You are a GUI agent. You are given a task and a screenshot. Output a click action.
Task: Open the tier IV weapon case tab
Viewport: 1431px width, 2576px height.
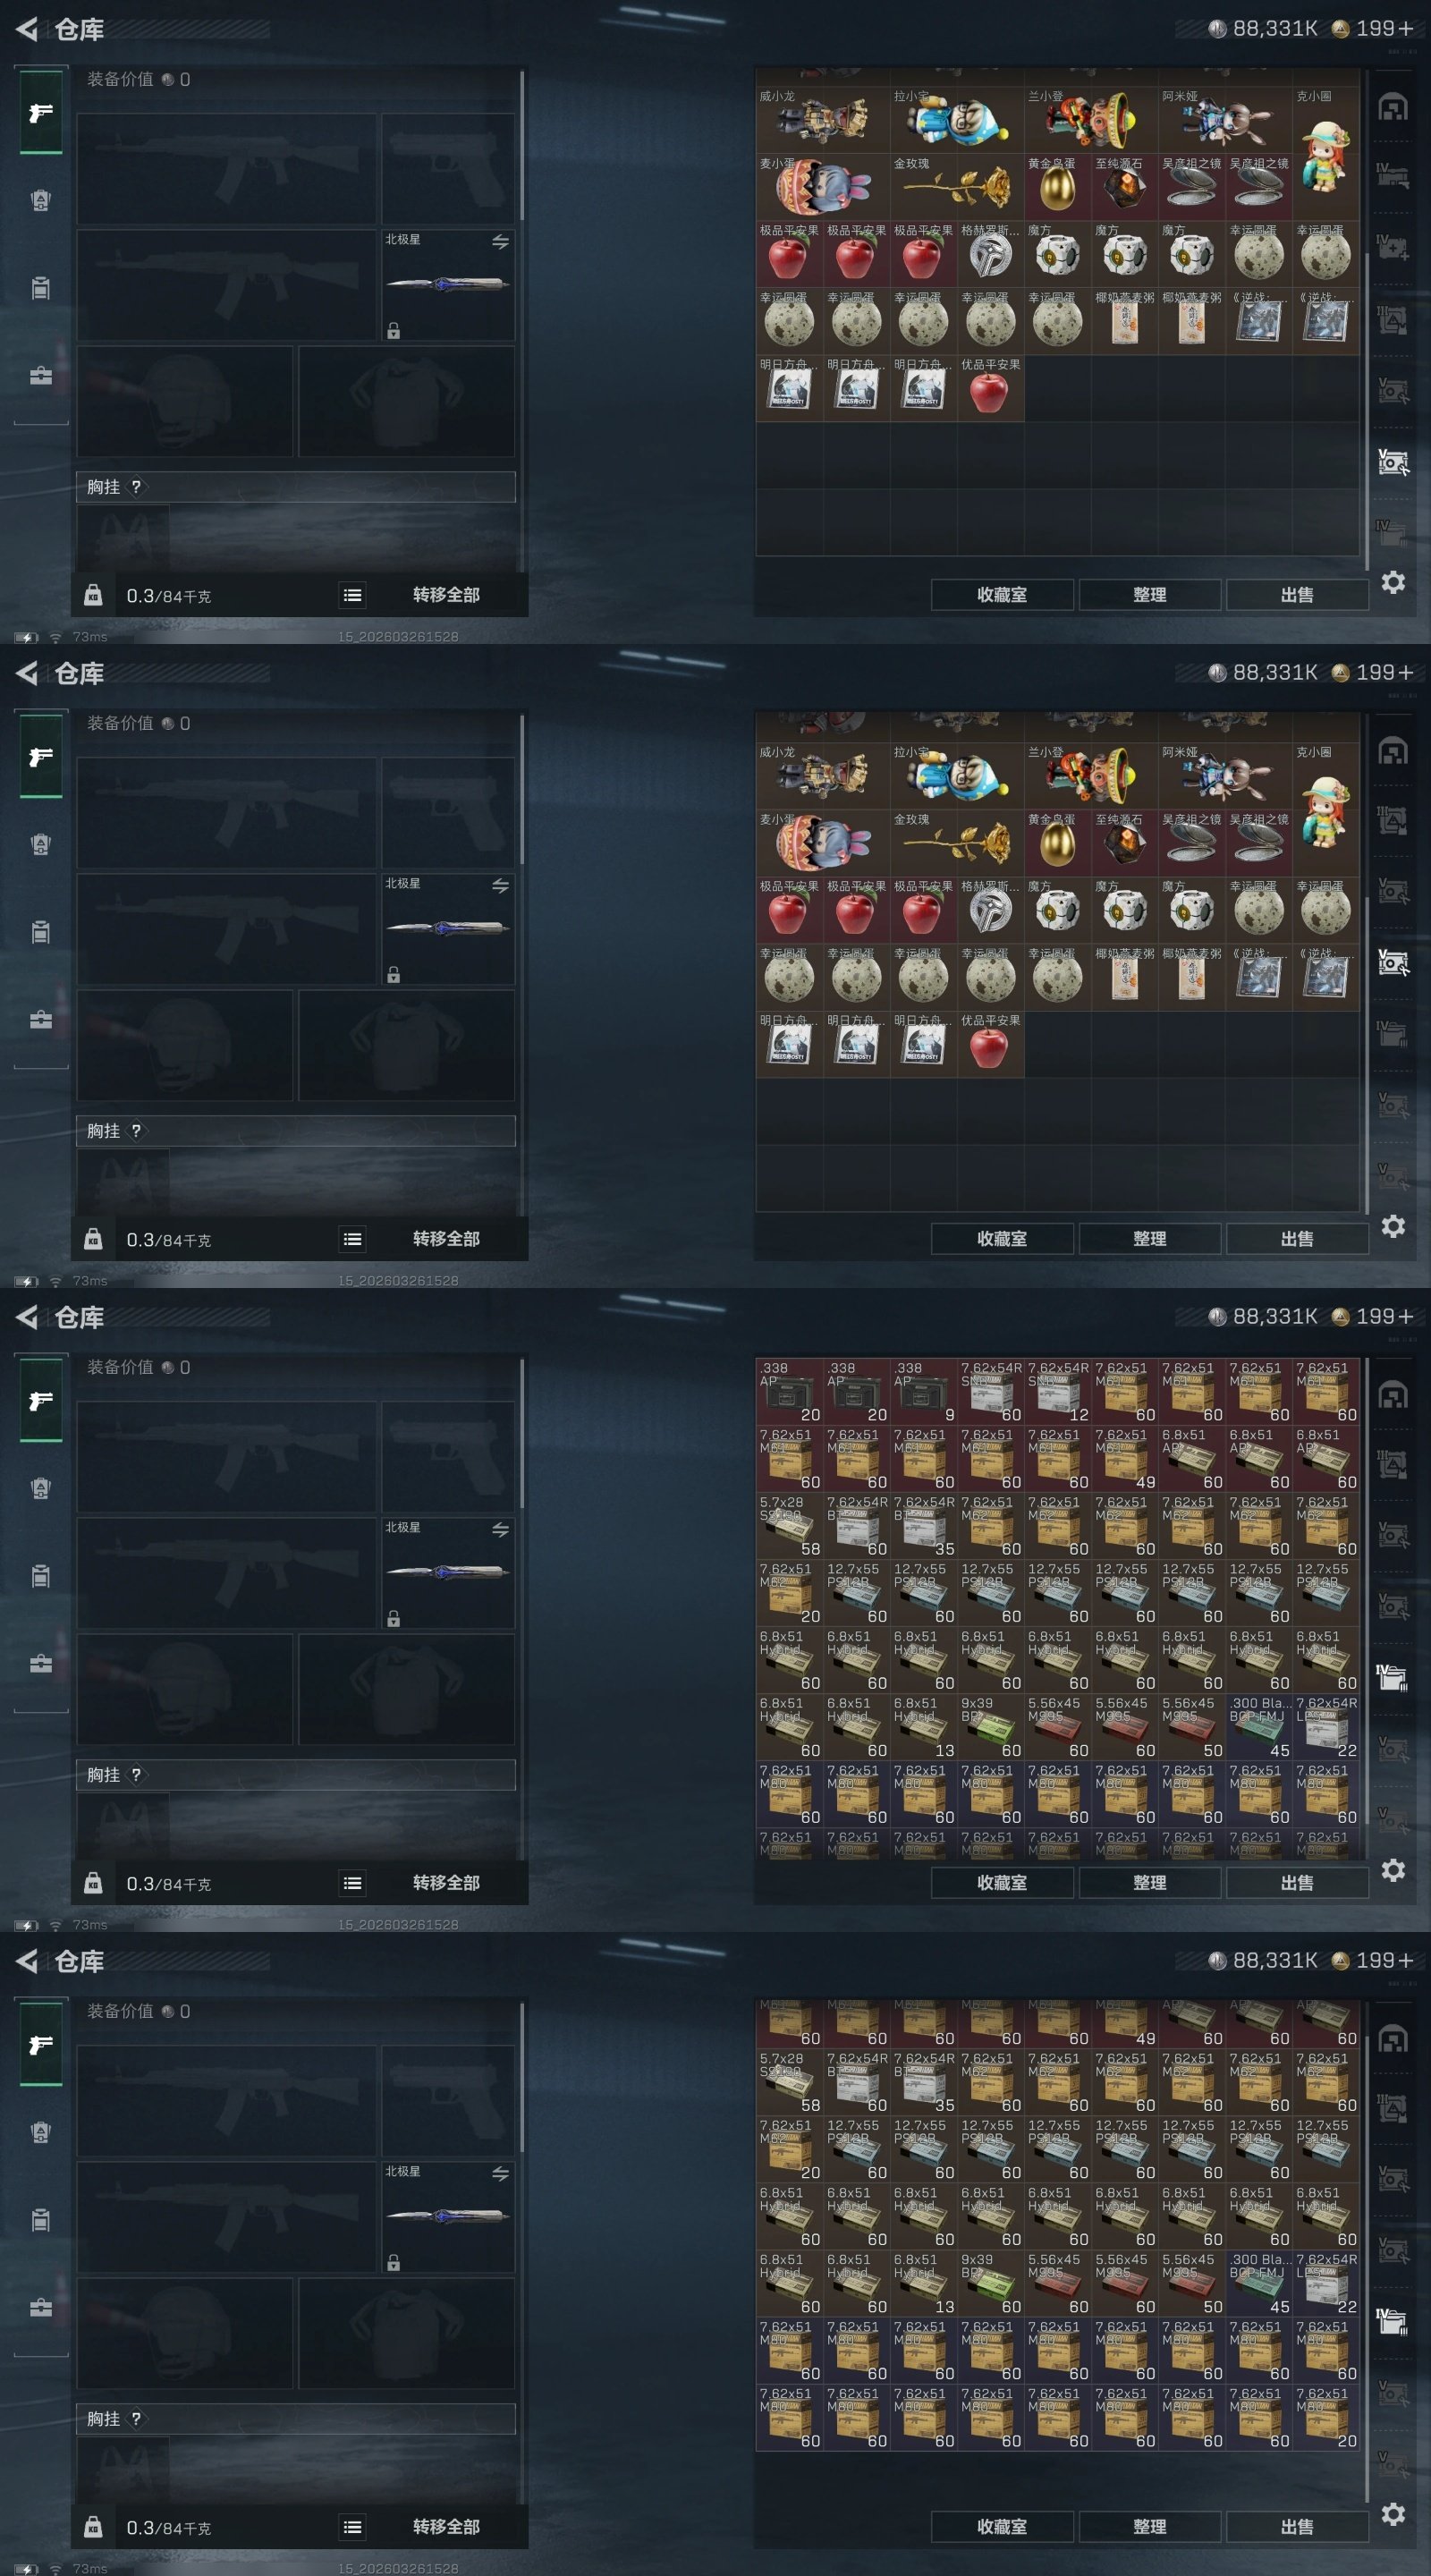pos(1392,176)
